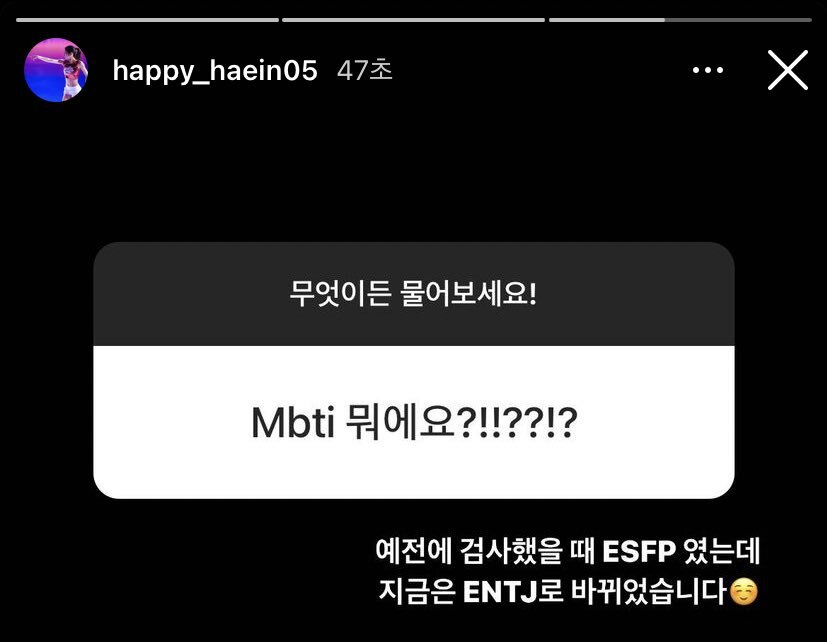Select the bold ESFP text
The height and width of the screenshot is (642, 827).
639,552
